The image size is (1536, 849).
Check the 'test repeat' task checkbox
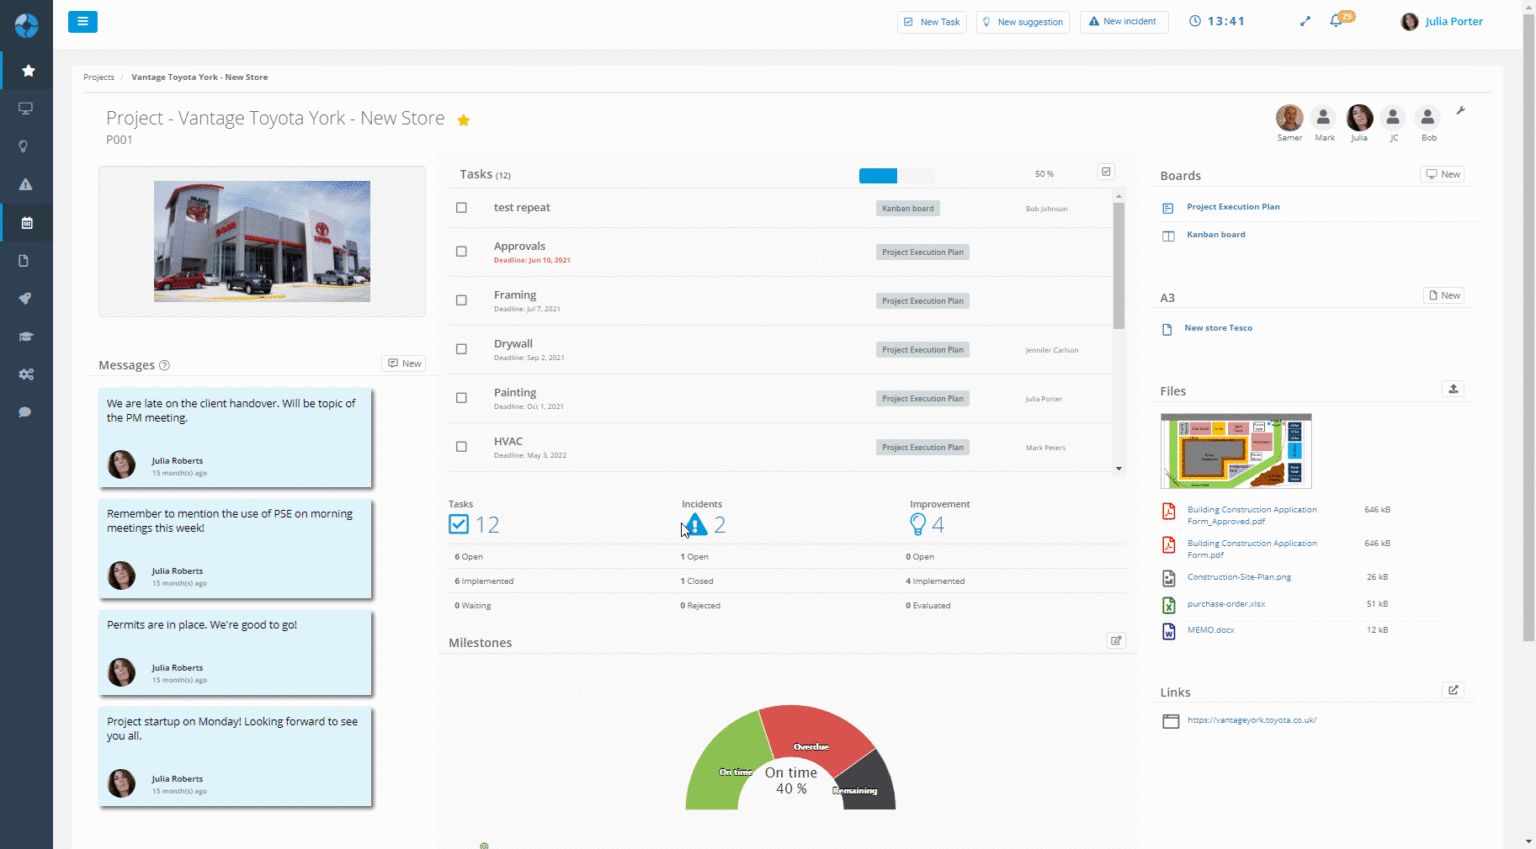tap(461, 208)
